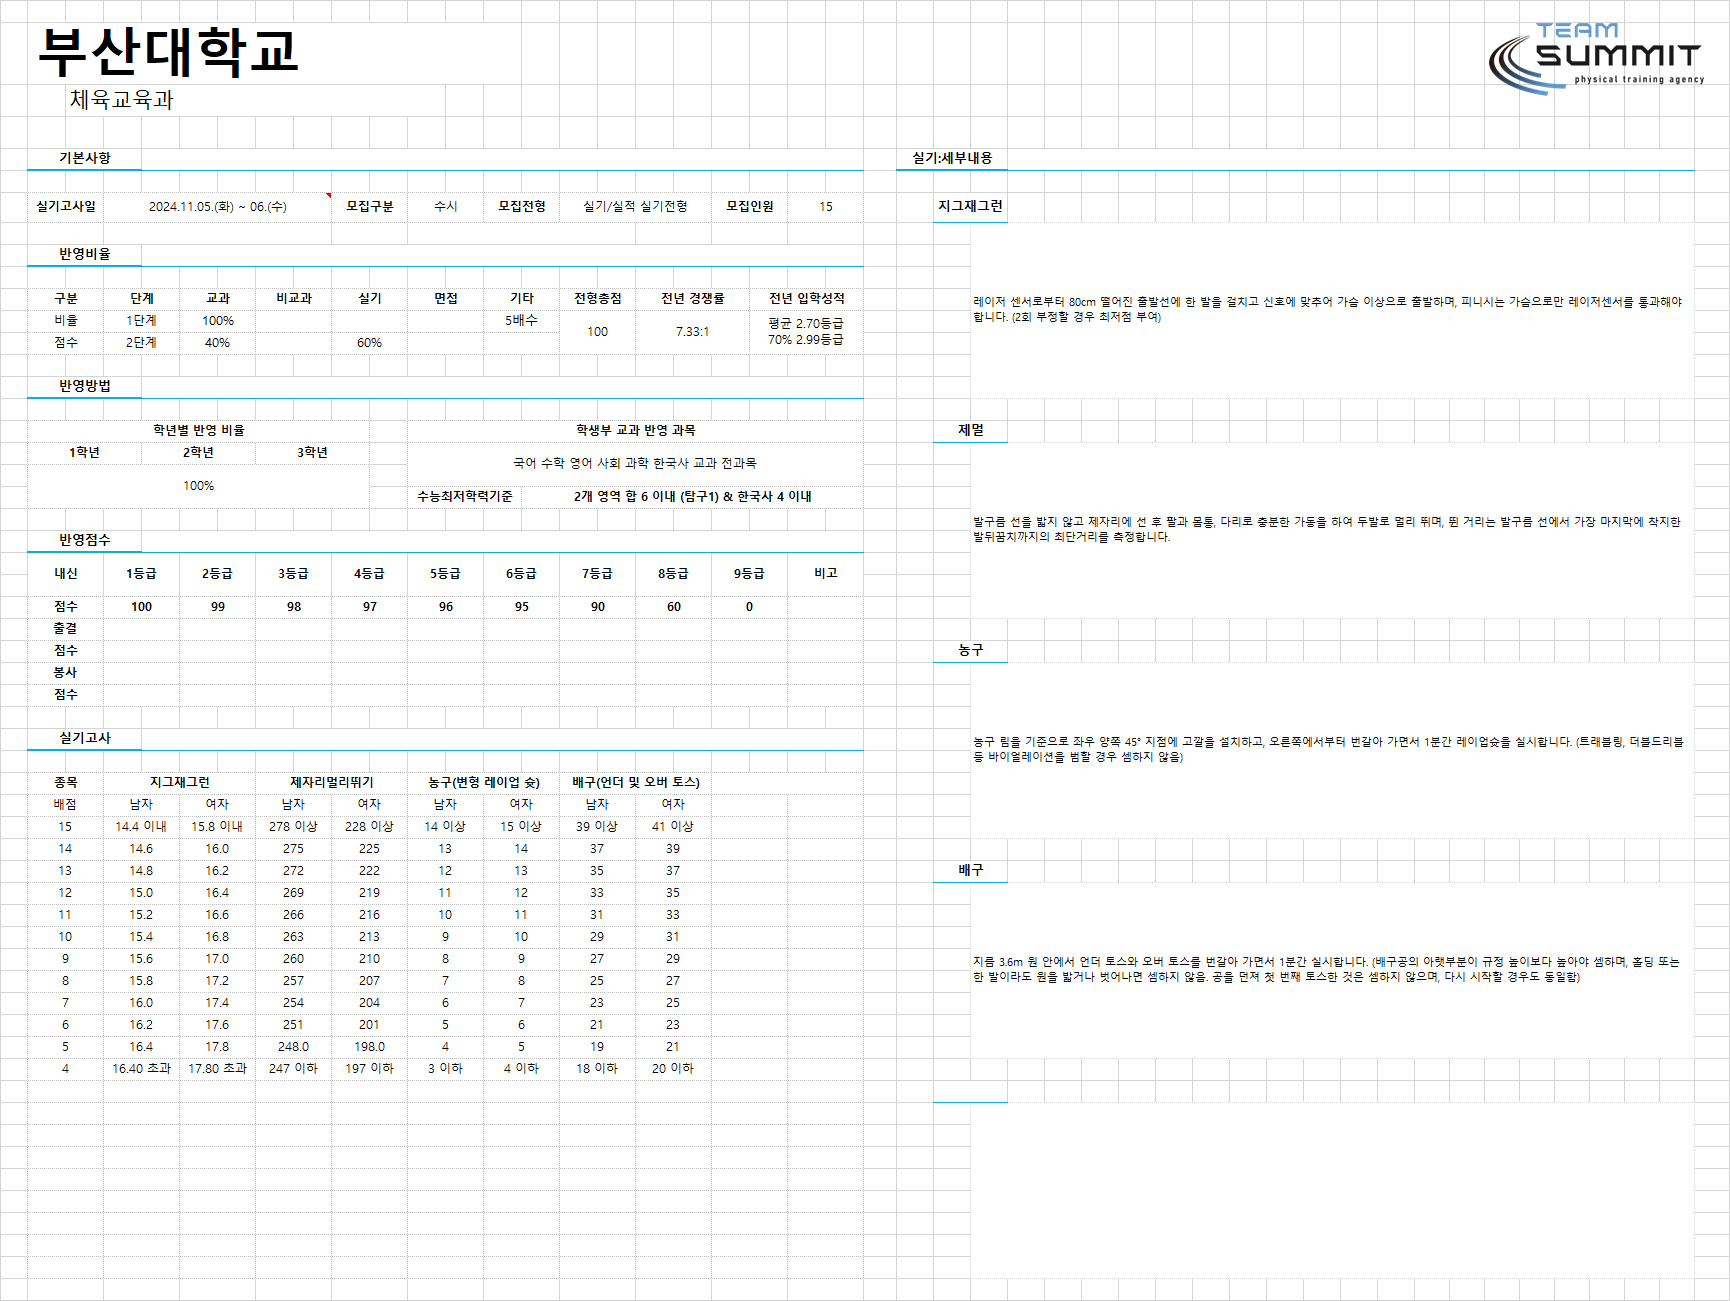Click the date cell 2024.11.05.(화) ~ 06.(수)

[x=217, y=206]
